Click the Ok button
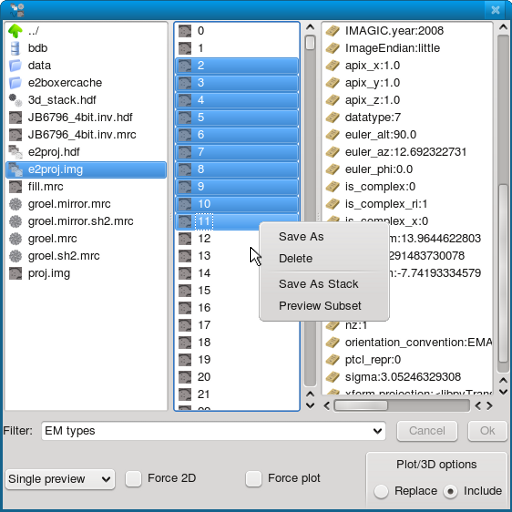 487,431
